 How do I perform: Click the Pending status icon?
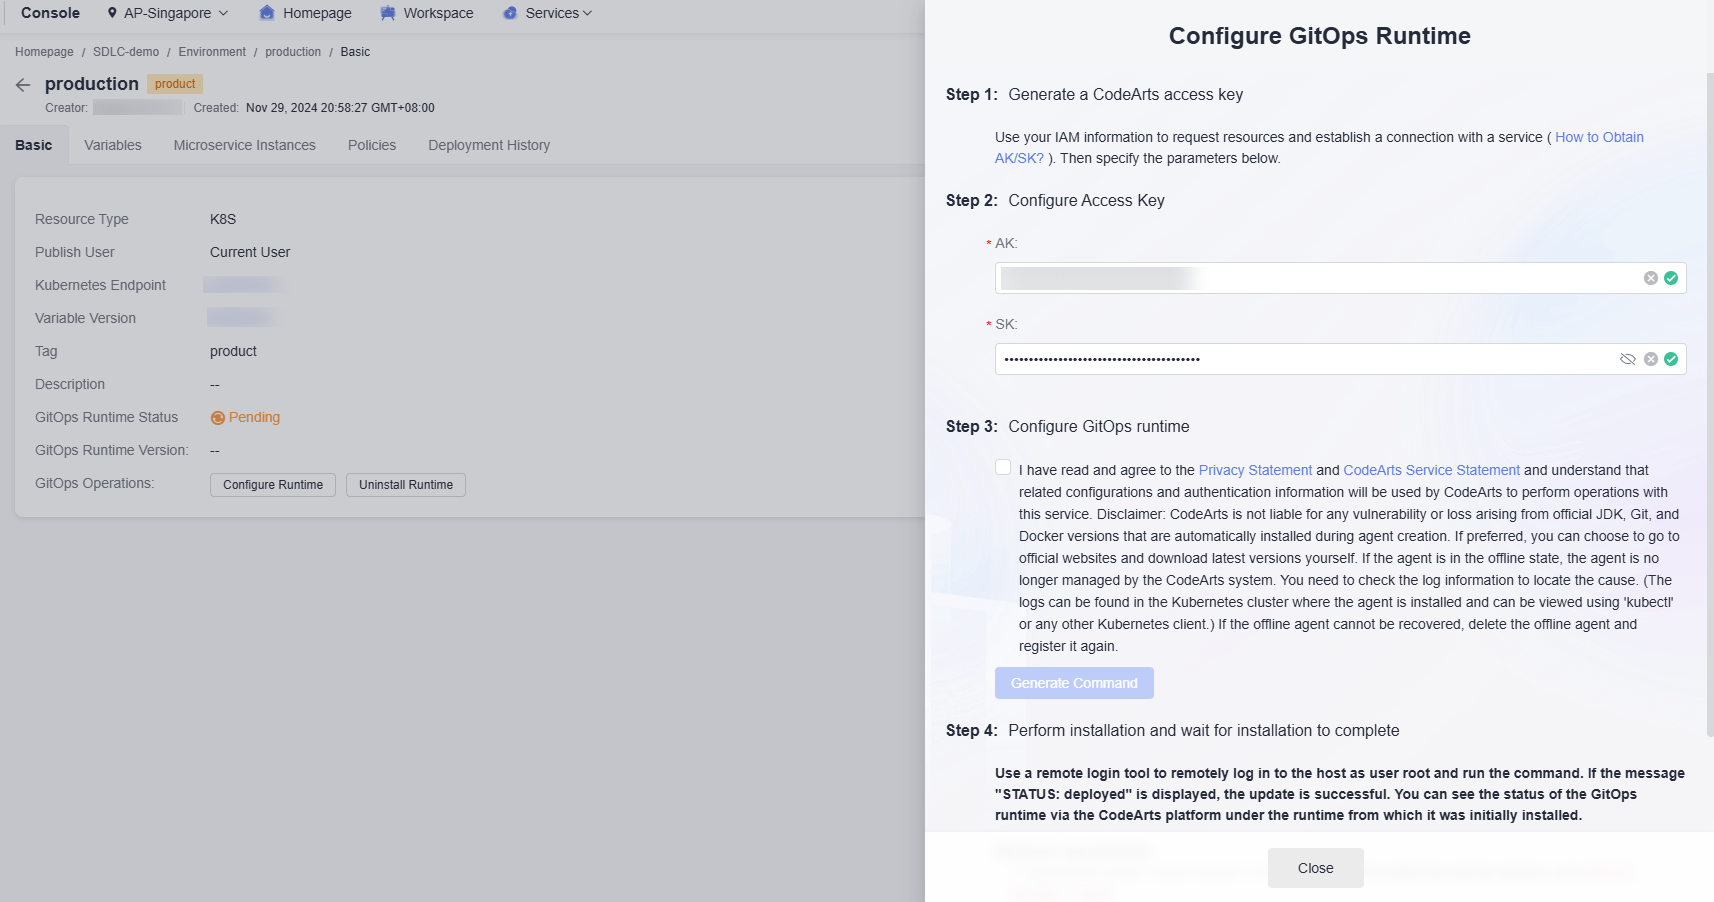[x=217, y=418]
